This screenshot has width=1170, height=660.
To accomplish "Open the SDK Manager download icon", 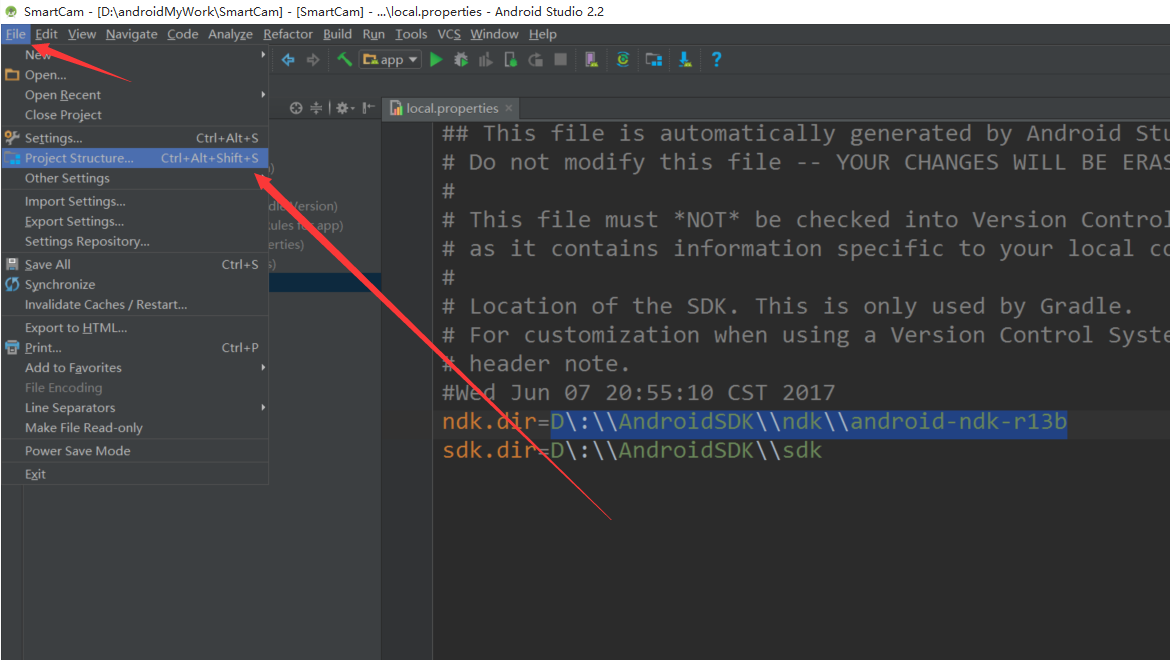I will pyautogui.click(x=685, y=60).
